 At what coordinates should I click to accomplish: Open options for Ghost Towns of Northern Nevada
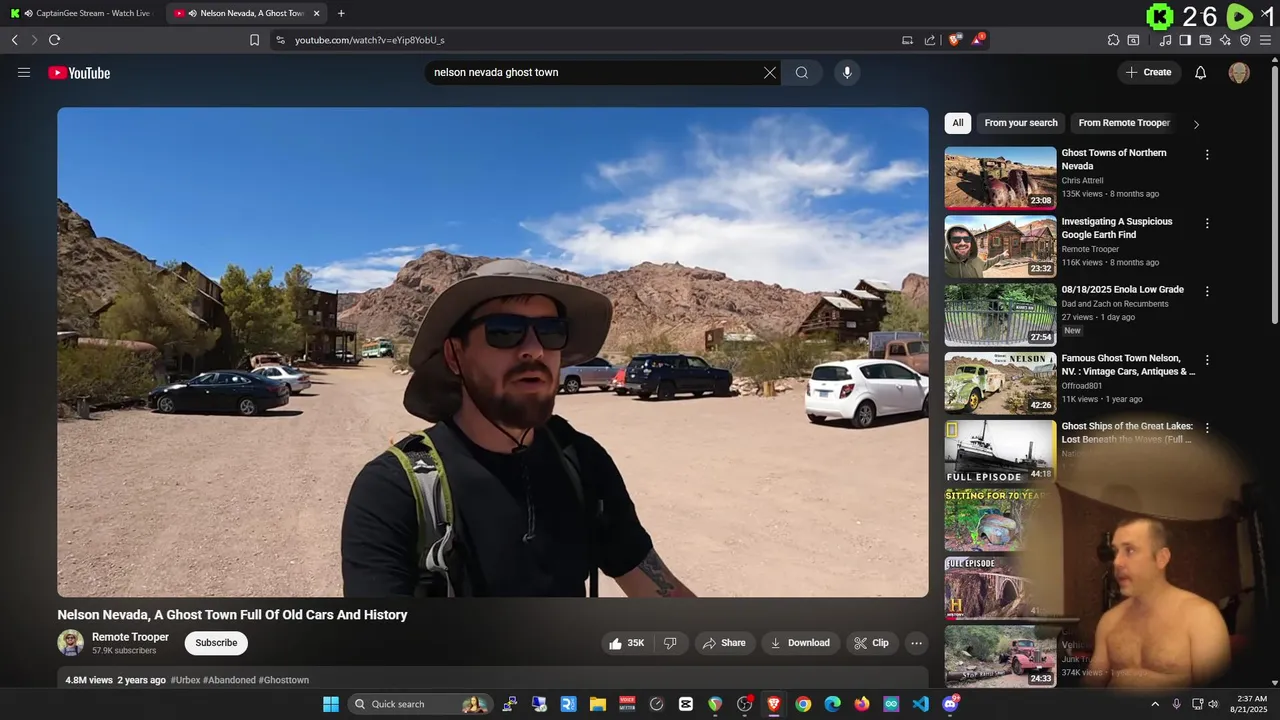click(x=1207, y=155)
